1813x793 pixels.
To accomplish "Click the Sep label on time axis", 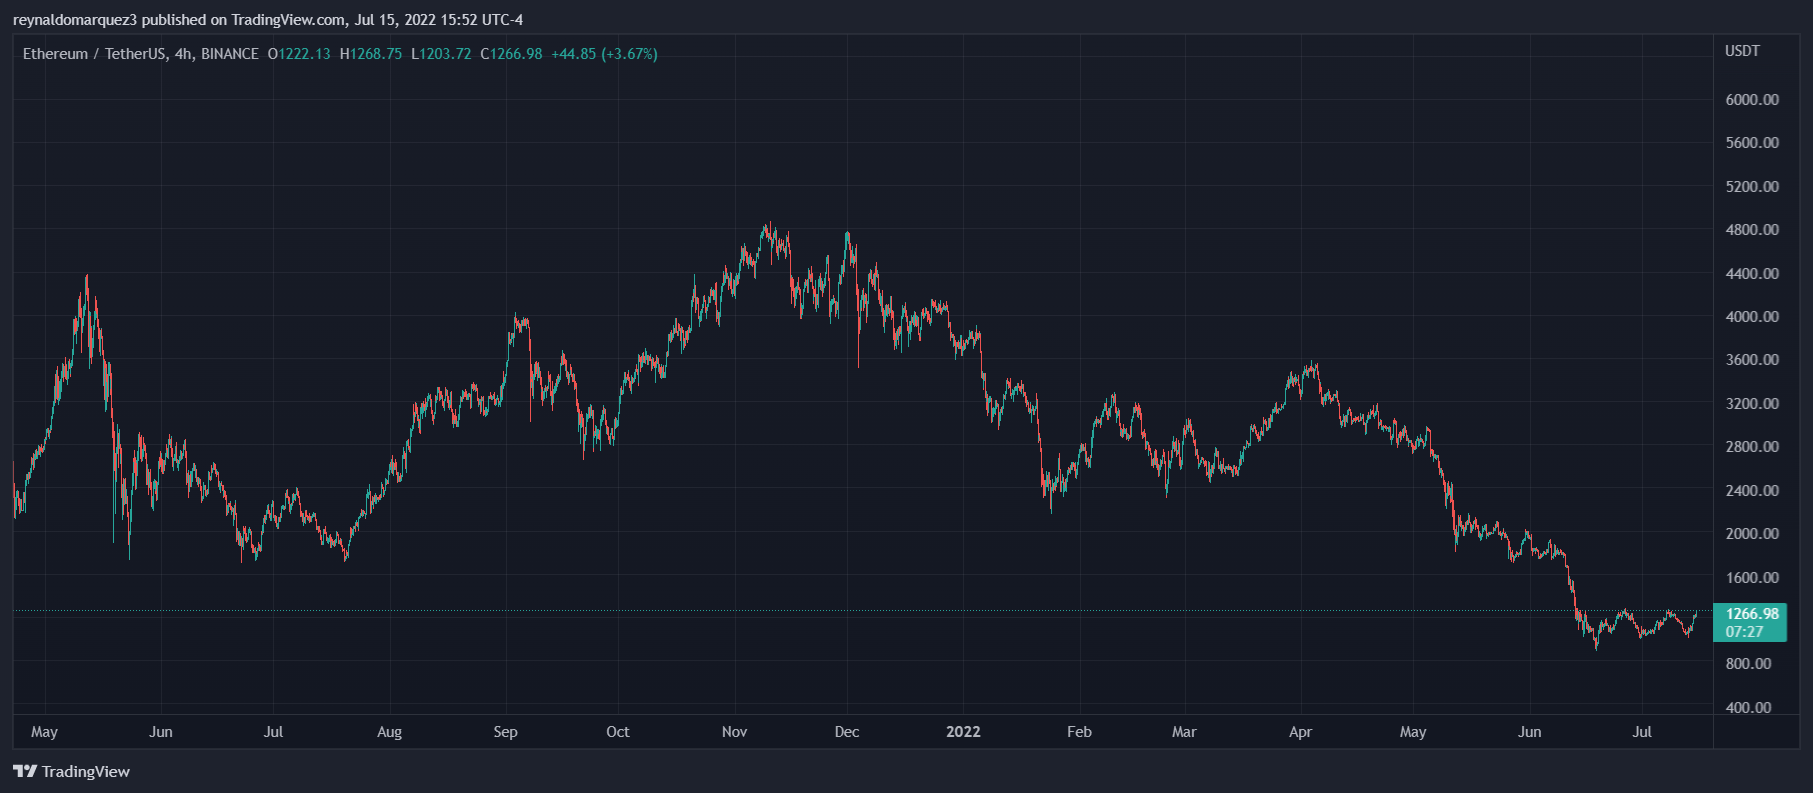I will [x=505, y=732].
